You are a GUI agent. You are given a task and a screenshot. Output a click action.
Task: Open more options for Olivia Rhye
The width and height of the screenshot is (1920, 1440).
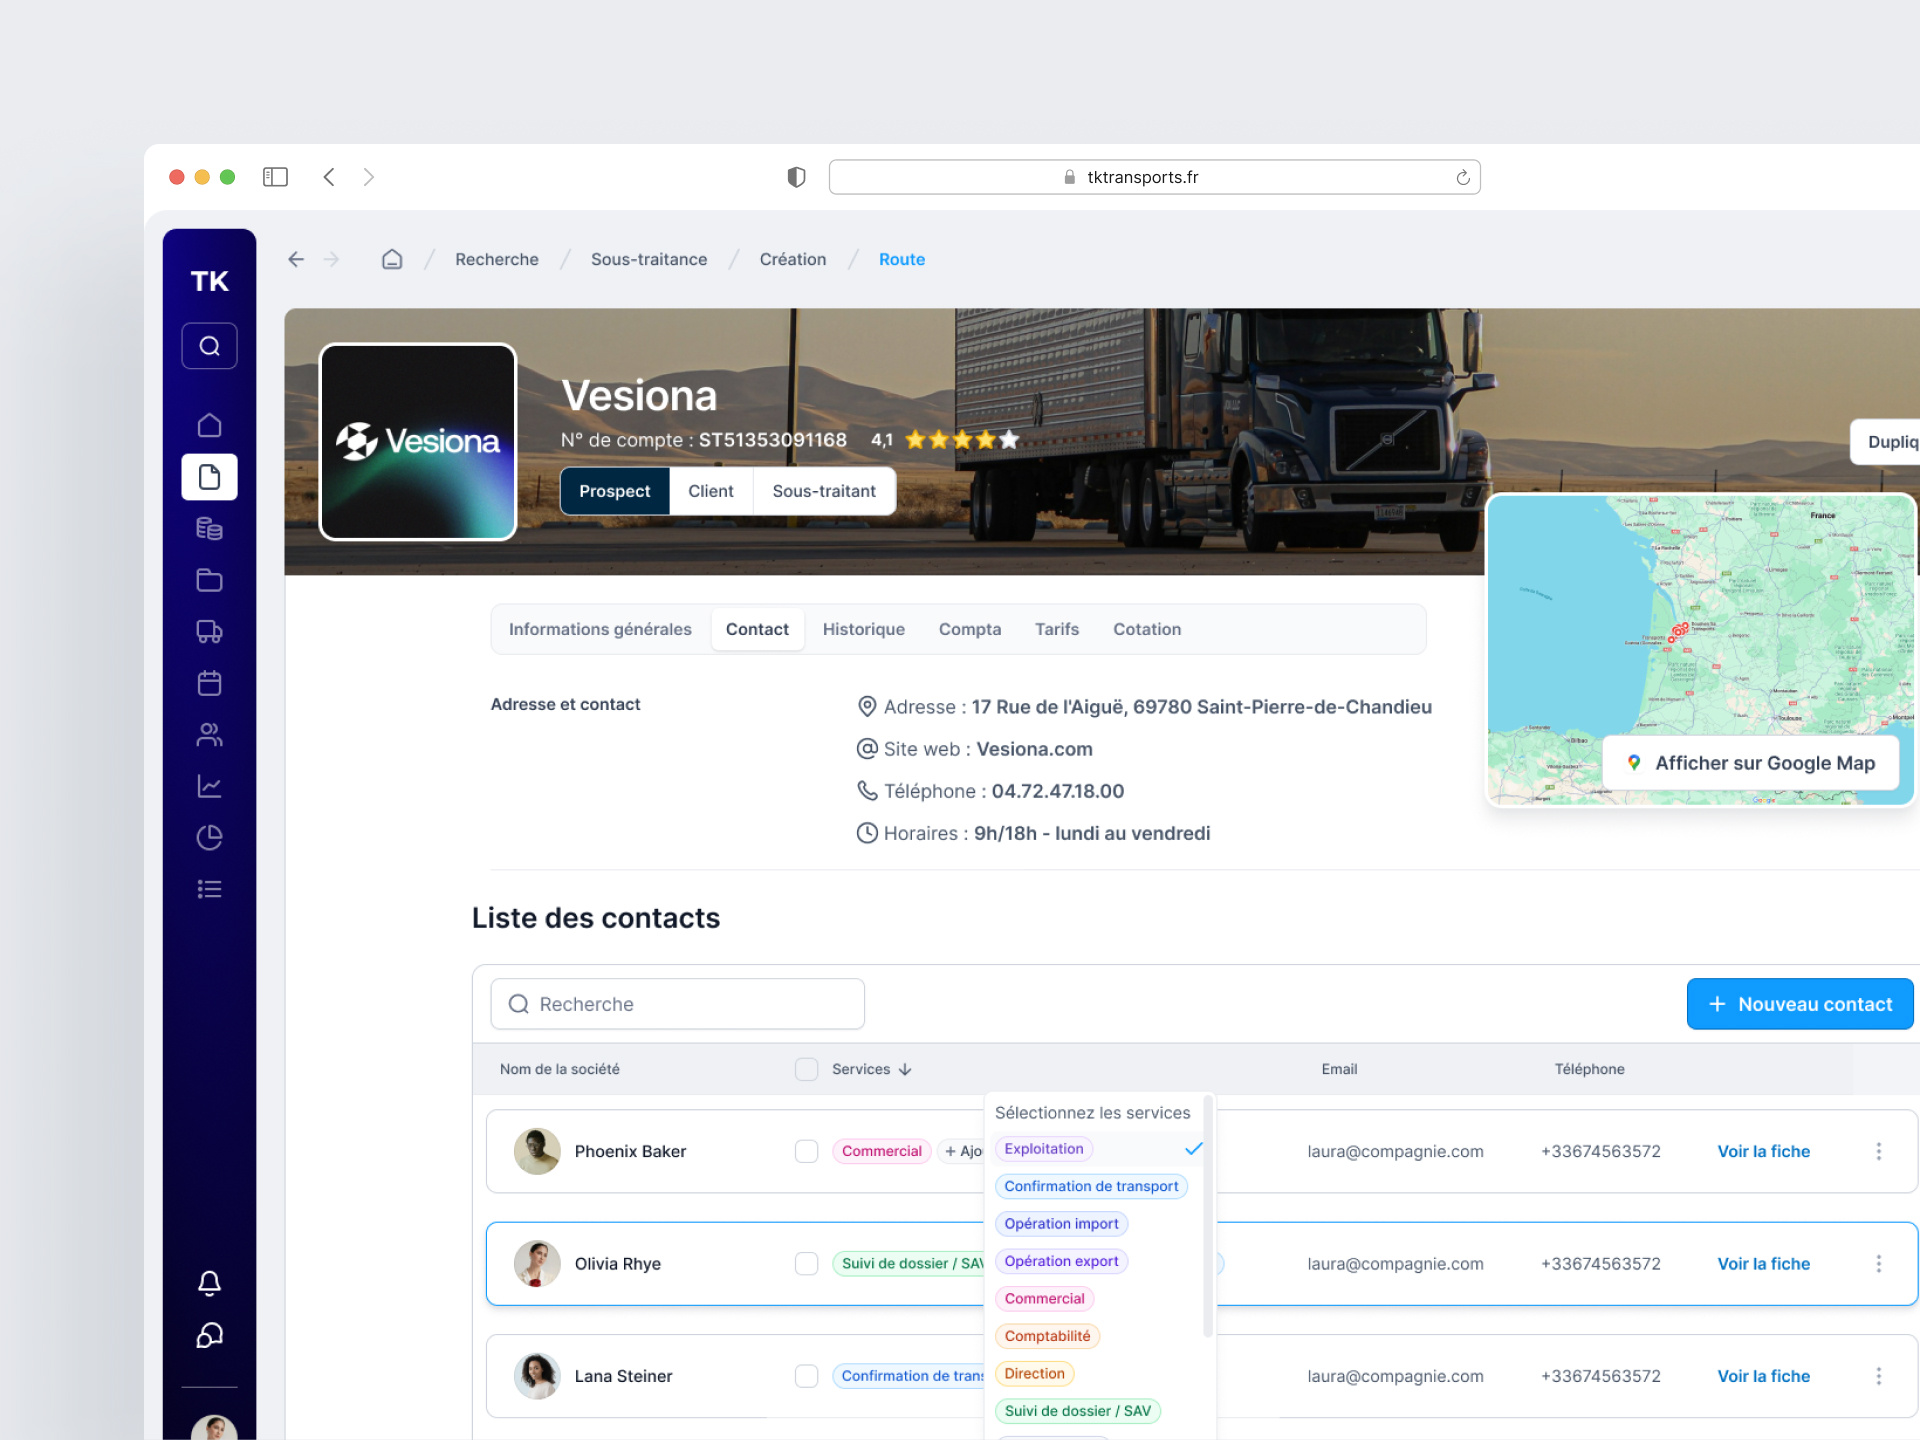tap(1879, 1264)
